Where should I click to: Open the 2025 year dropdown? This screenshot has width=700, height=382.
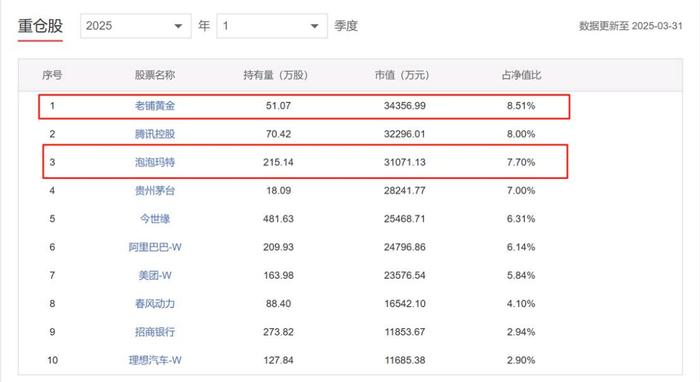[x=136, y=26]
